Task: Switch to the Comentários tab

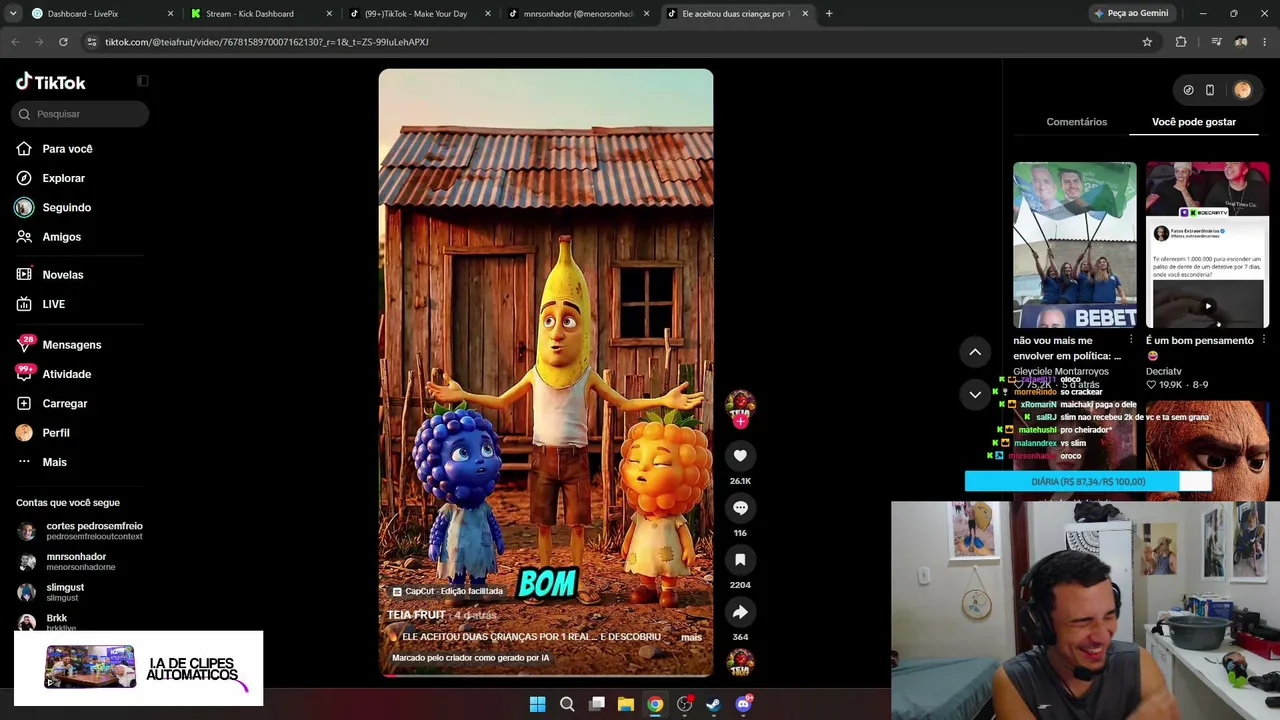Action: tap(1077, 122)
